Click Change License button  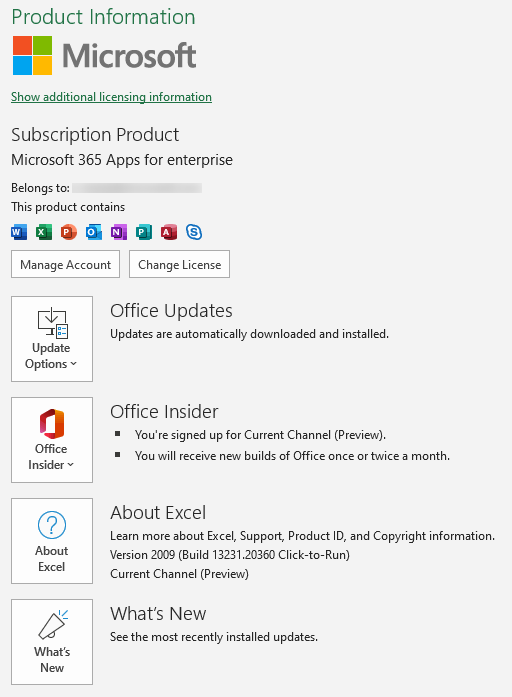(x=180, y=264)
